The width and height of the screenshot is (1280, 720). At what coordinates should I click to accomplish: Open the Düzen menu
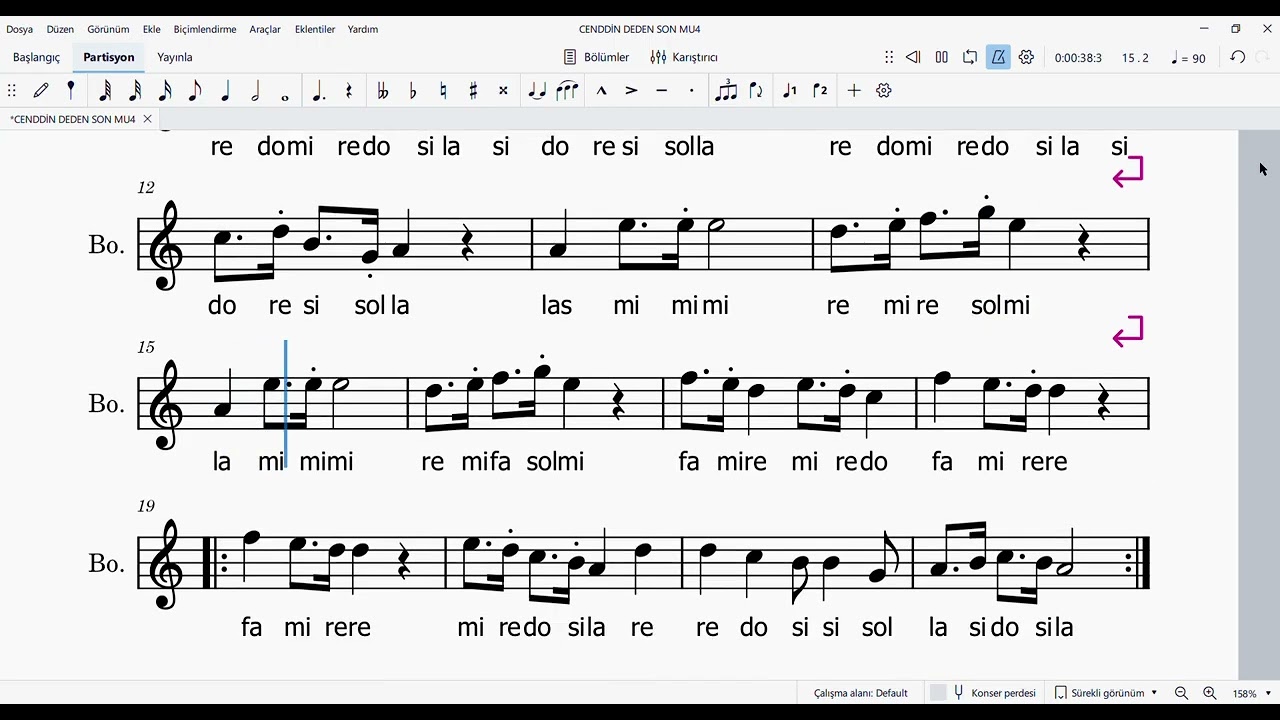[60, 29]
